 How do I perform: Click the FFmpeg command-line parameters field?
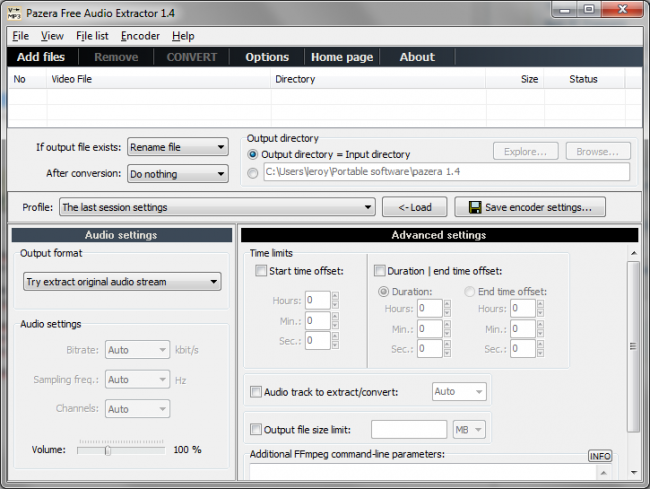click(423, 472)
